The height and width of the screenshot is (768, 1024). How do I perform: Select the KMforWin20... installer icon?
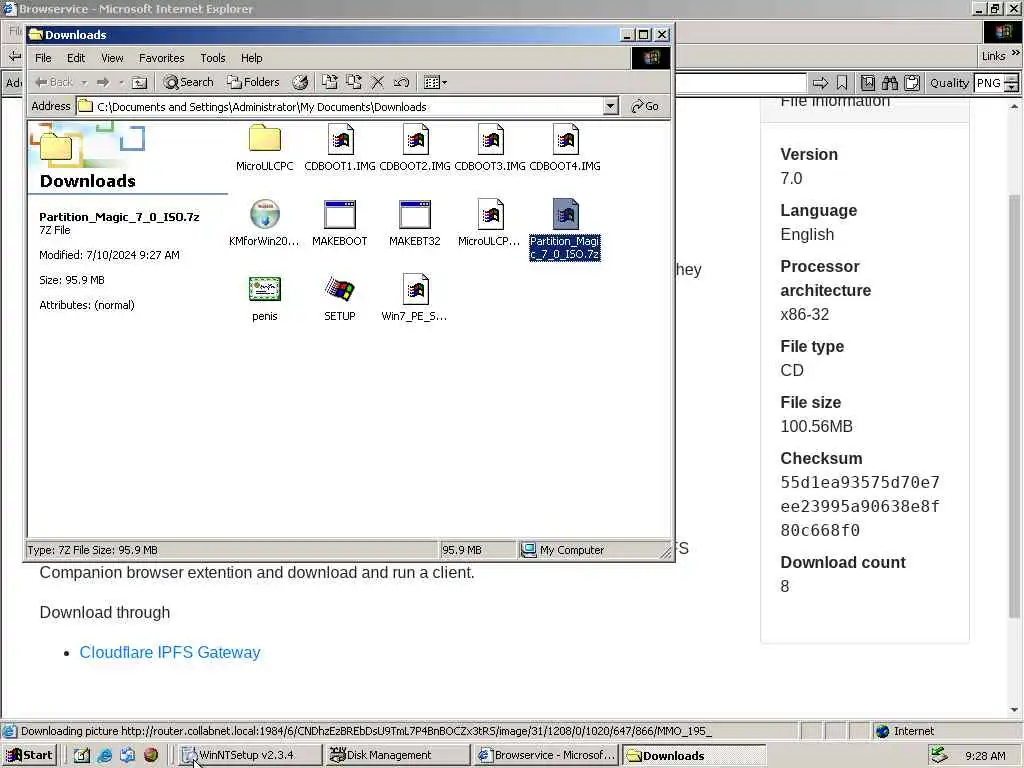[x=264, y=223]
